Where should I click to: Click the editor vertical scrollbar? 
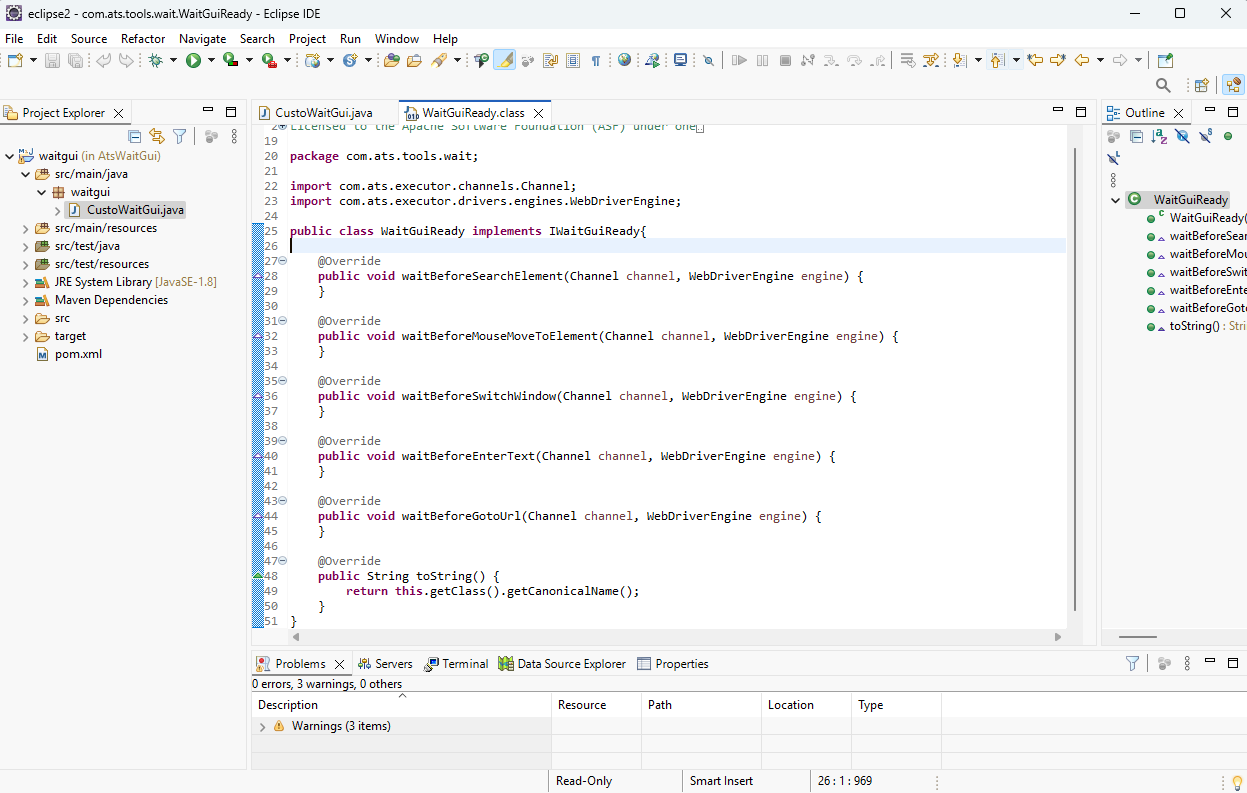[1076, 380]
